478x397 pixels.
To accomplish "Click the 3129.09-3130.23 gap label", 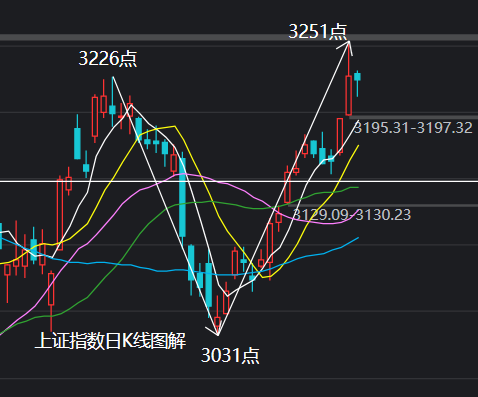I will (352, 215).
